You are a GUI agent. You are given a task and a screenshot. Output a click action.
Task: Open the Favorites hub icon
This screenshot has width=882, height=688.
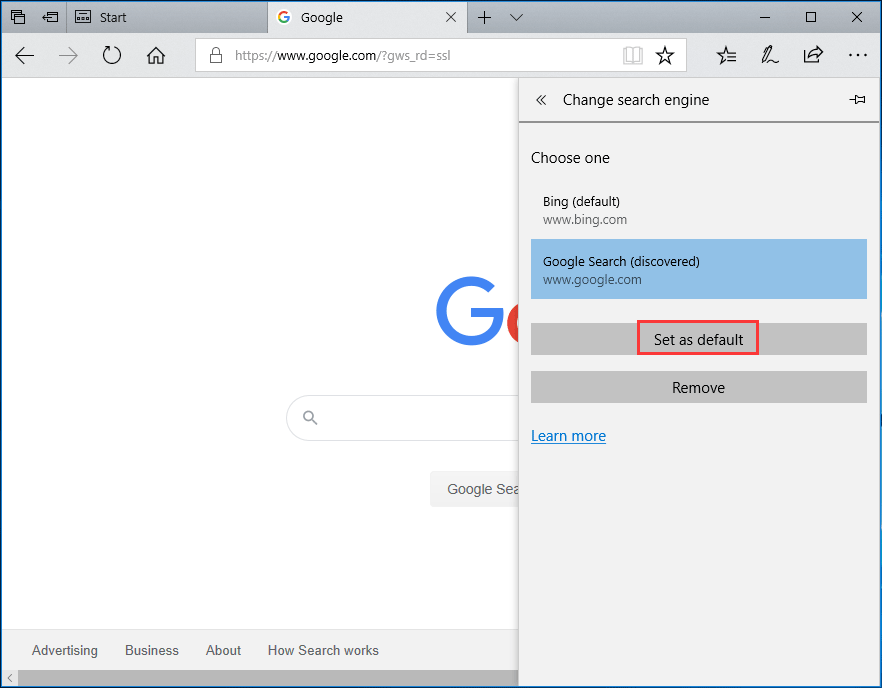pyautogui.click(x=727, y=56)
